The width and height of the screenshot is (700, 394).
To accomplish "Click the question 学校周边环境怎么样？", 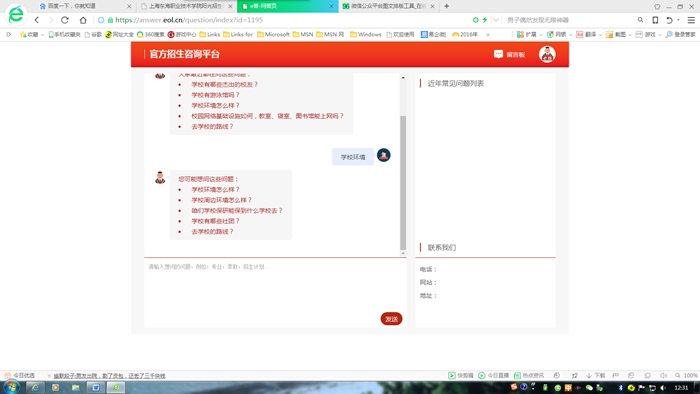I will click(x=222, y=200).
